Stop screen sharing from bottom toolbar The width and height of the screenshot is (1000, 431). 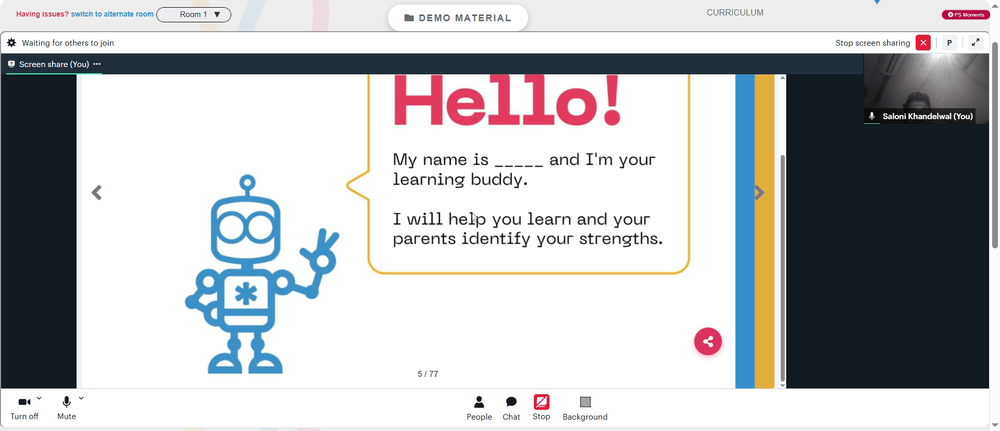(541, 408)
